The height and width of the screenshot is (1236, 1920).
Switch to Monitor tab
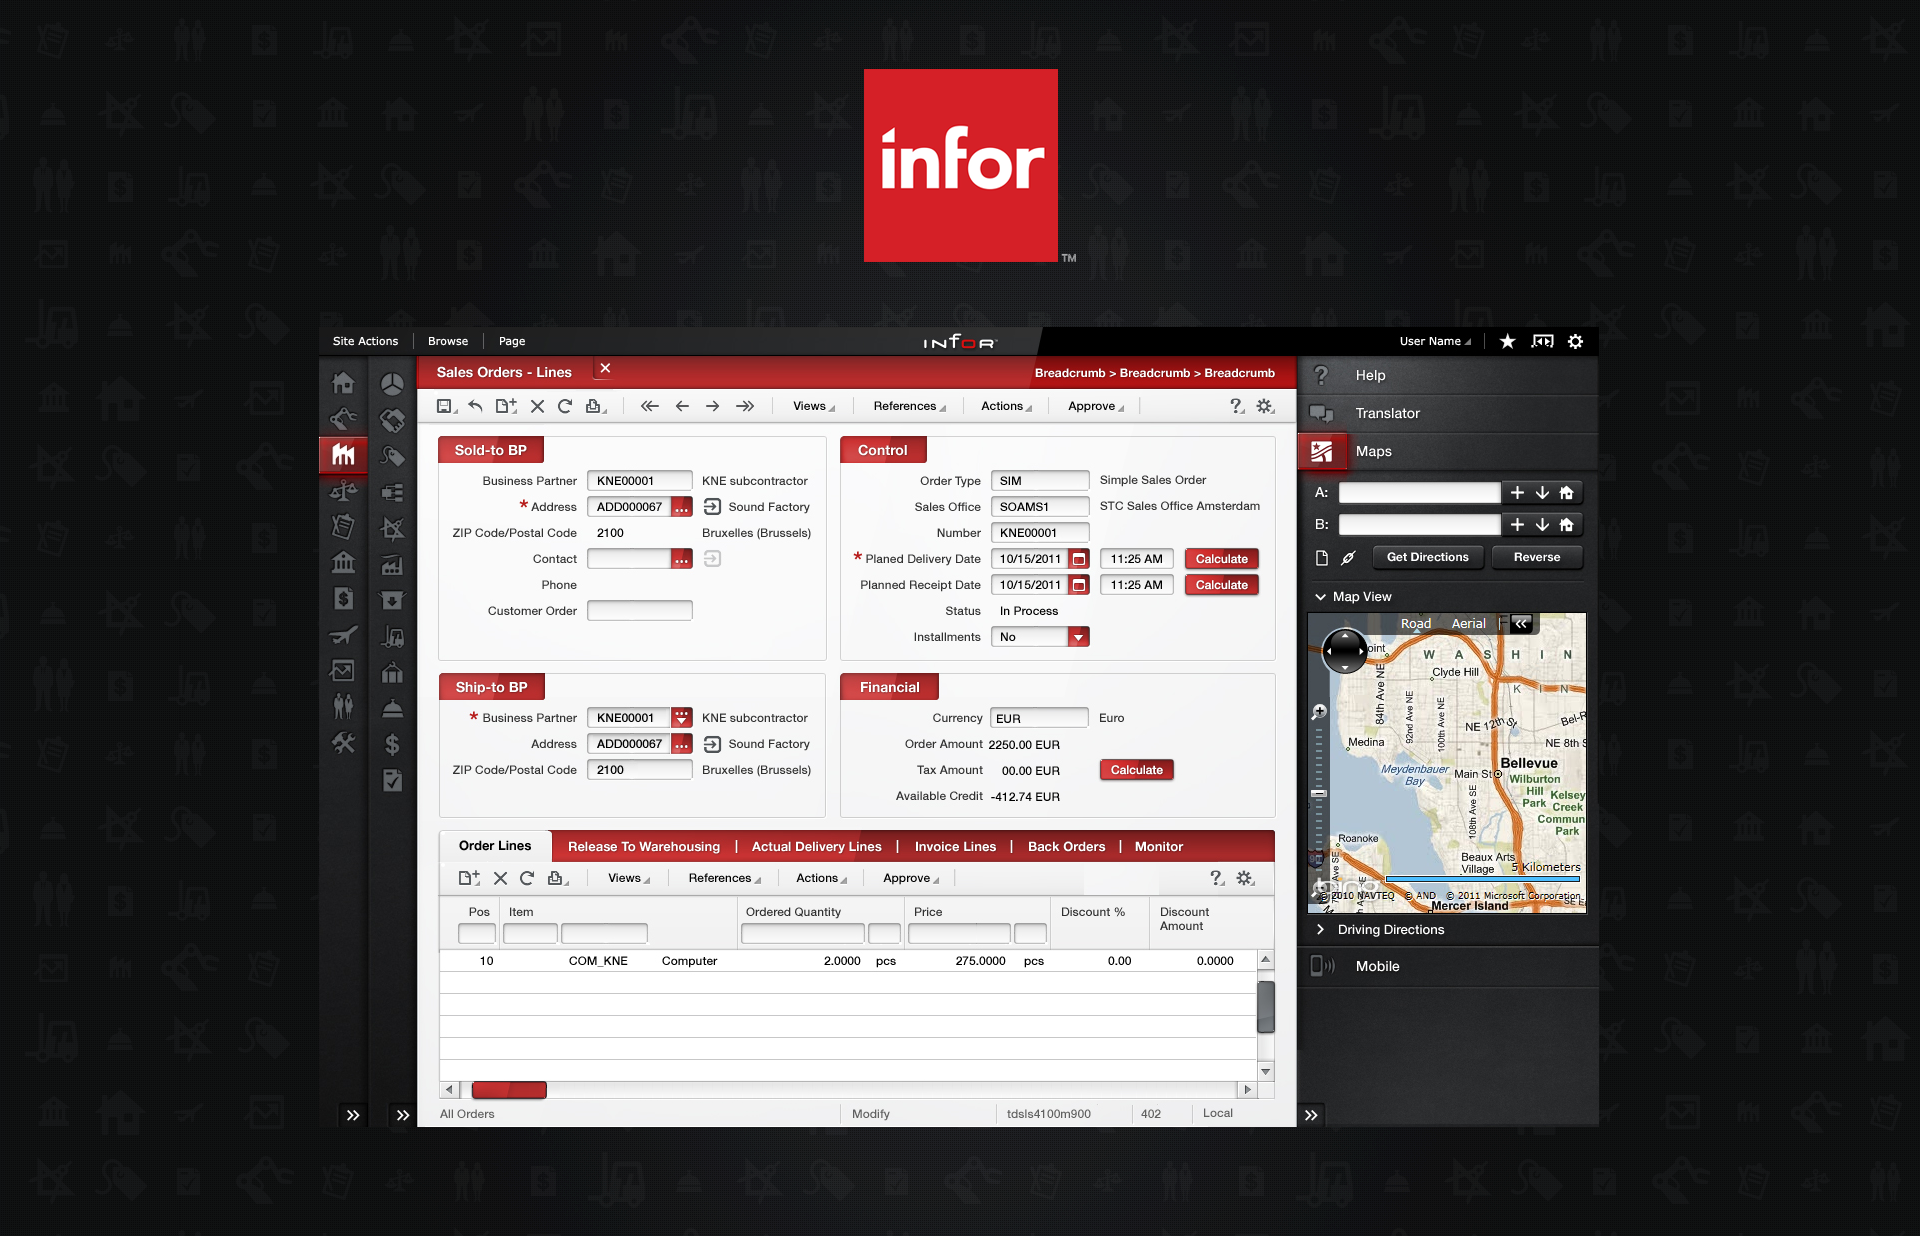coord(1159,846)
